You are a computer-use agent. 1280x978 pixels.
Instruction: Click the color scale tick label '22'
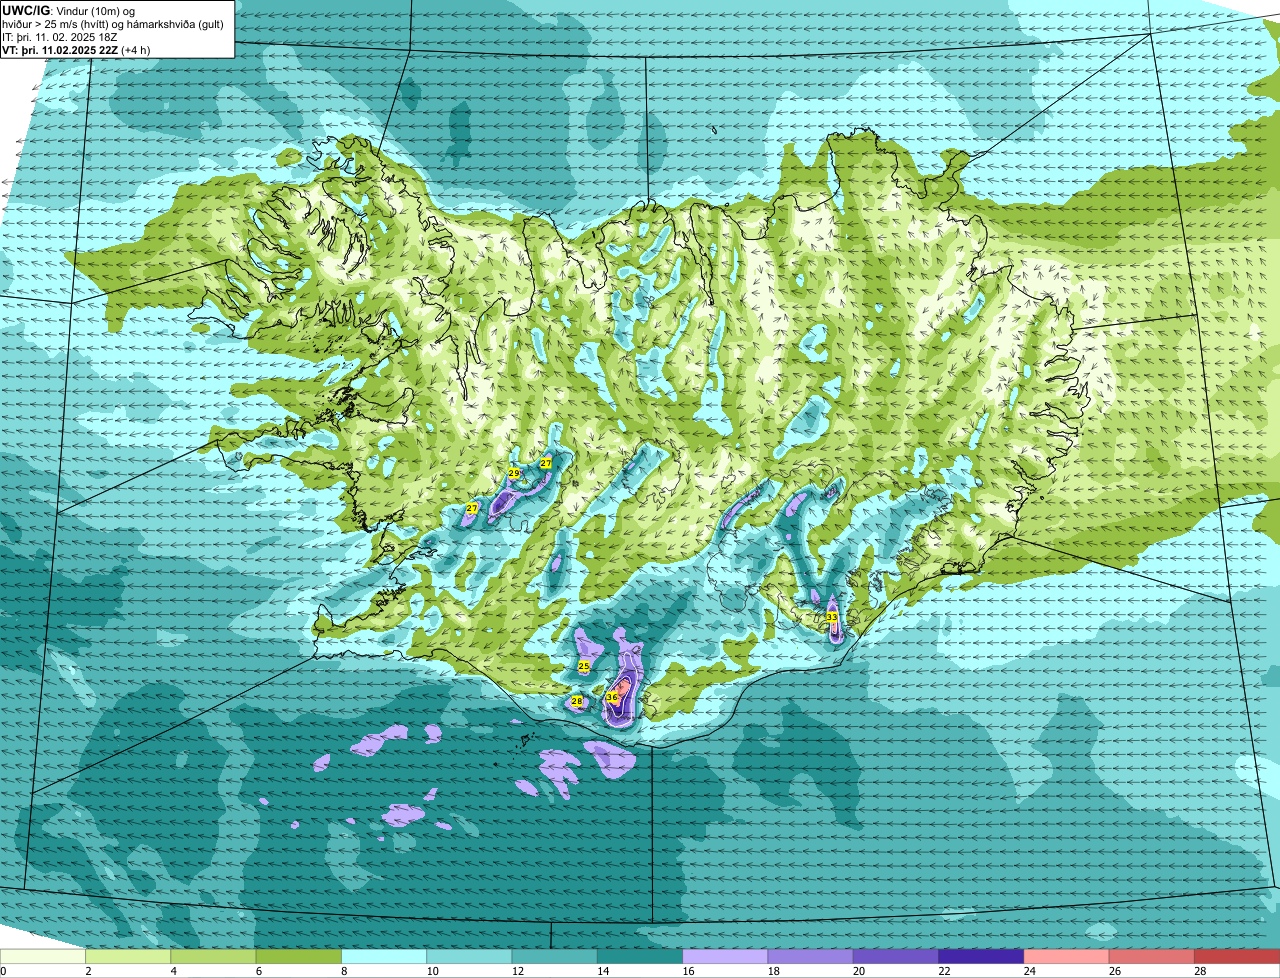pyautogui.click(x=944, y=971)
